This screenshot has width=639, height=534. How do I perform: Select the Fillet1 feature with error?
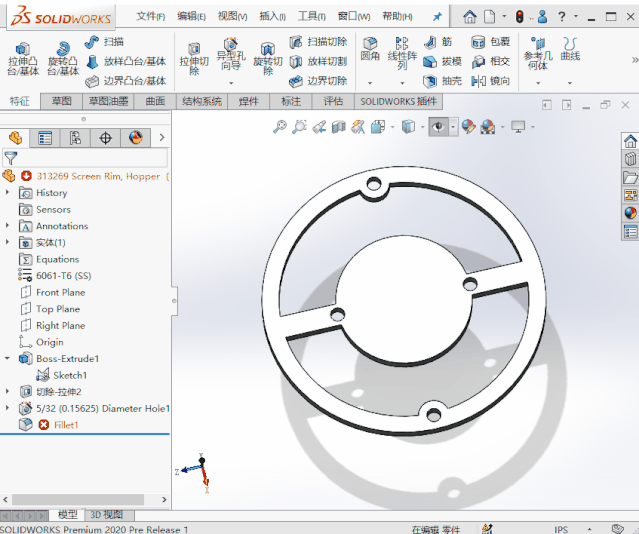pyautogui.click(x=65, y=425)
